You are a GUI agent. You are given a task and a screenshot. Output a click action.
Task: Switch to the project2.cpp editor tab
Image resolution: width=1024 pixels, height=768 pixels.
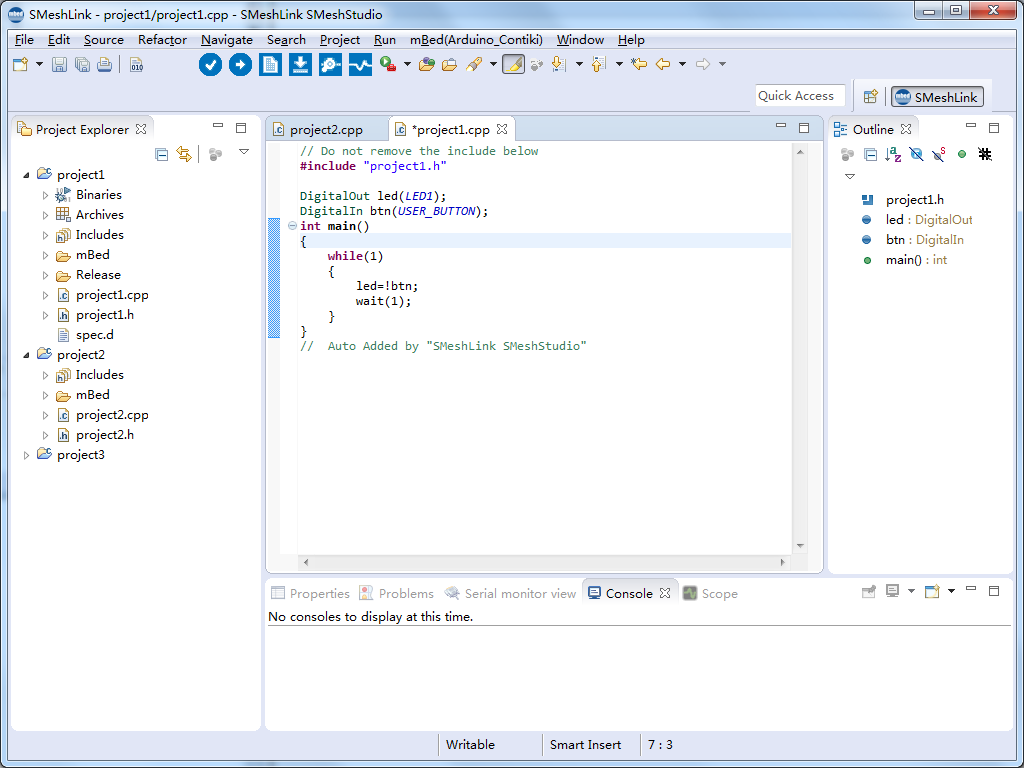pos(327,130)
